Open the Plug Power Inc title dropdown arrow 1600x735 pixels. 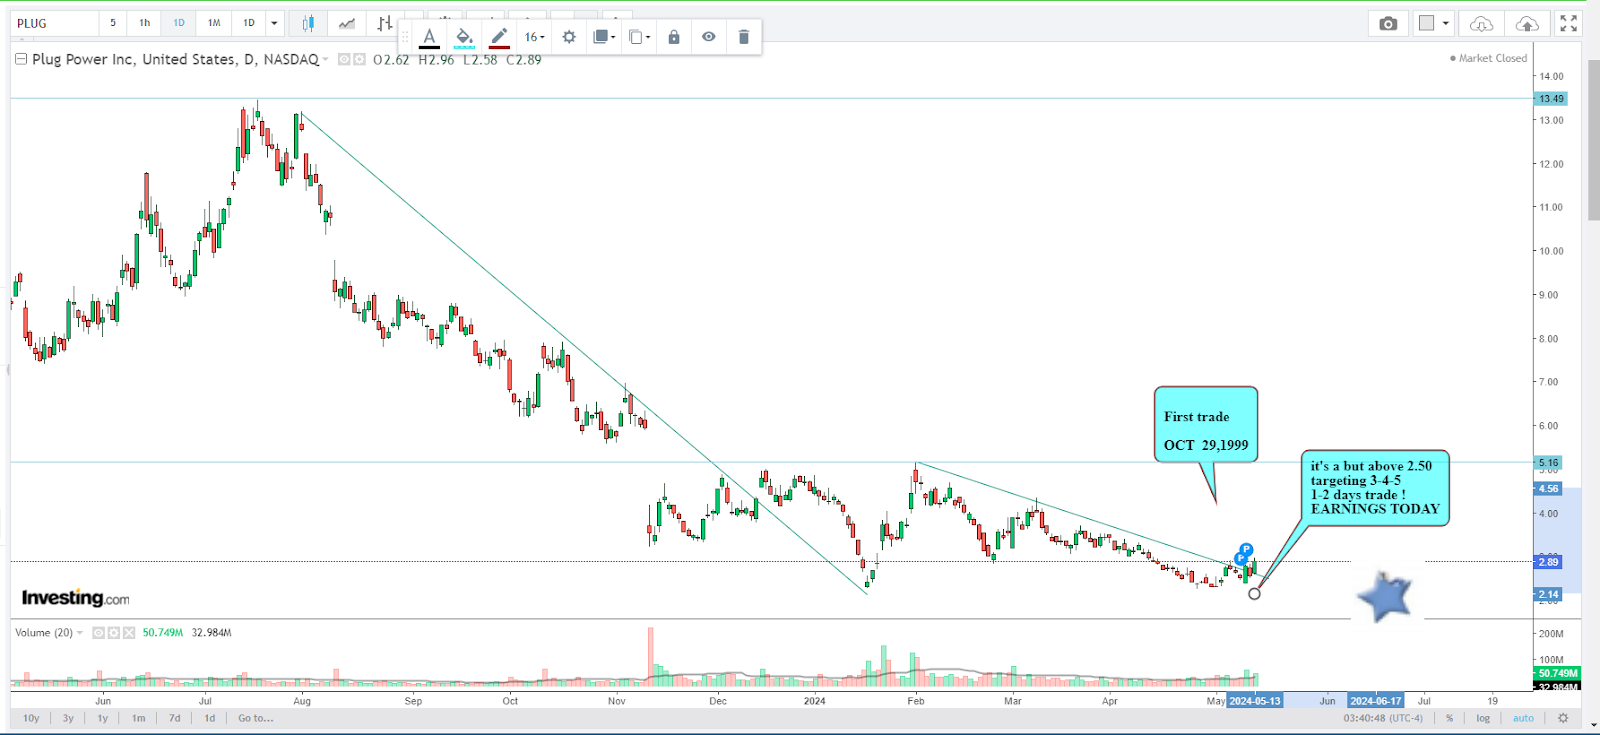tap(325, 60)
